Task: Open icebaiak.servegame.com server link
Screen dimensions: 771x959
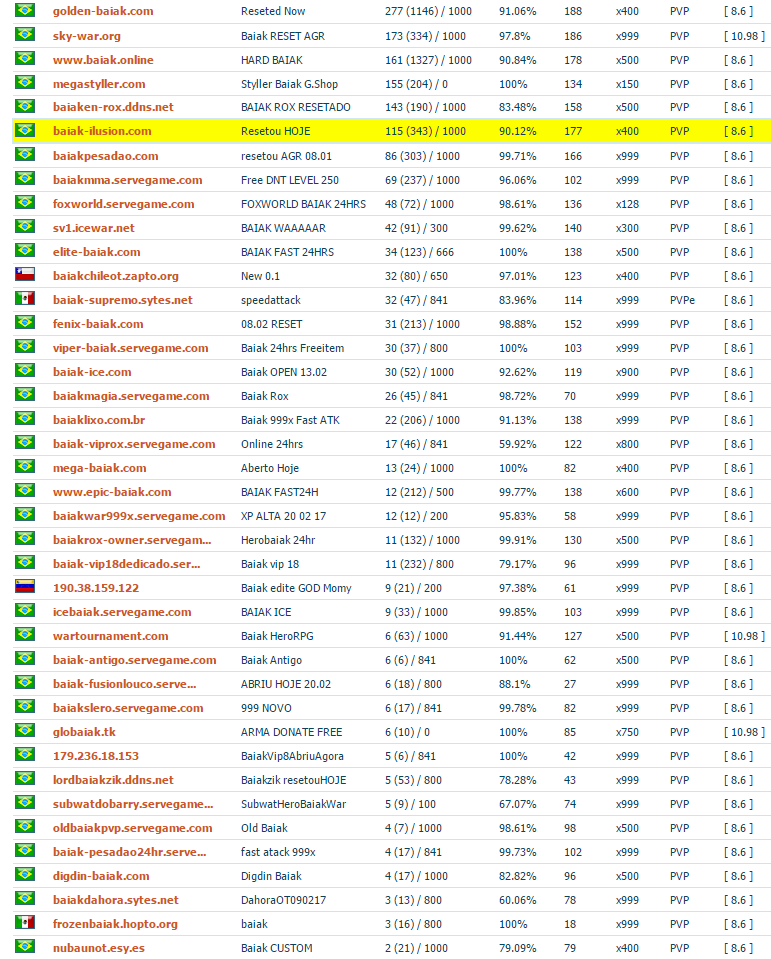Action: click(122, 612)
